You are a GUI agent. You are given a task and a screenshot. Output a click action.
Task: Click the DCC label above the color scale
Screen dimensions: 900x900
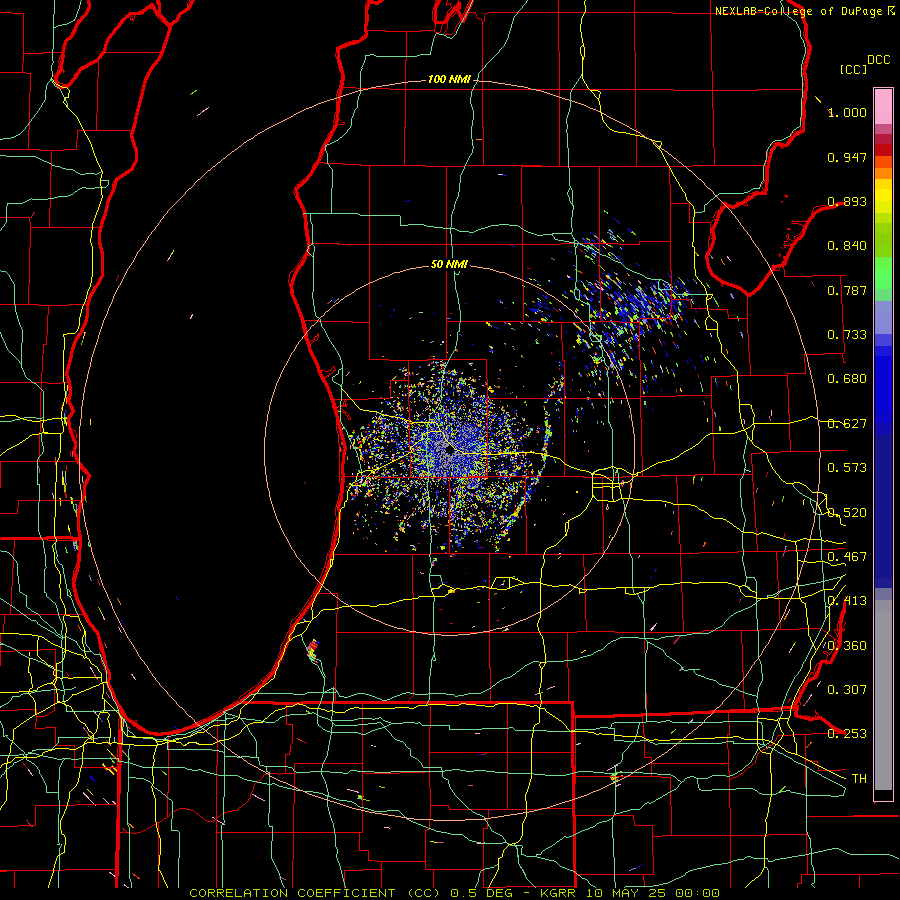coord(878,60)
